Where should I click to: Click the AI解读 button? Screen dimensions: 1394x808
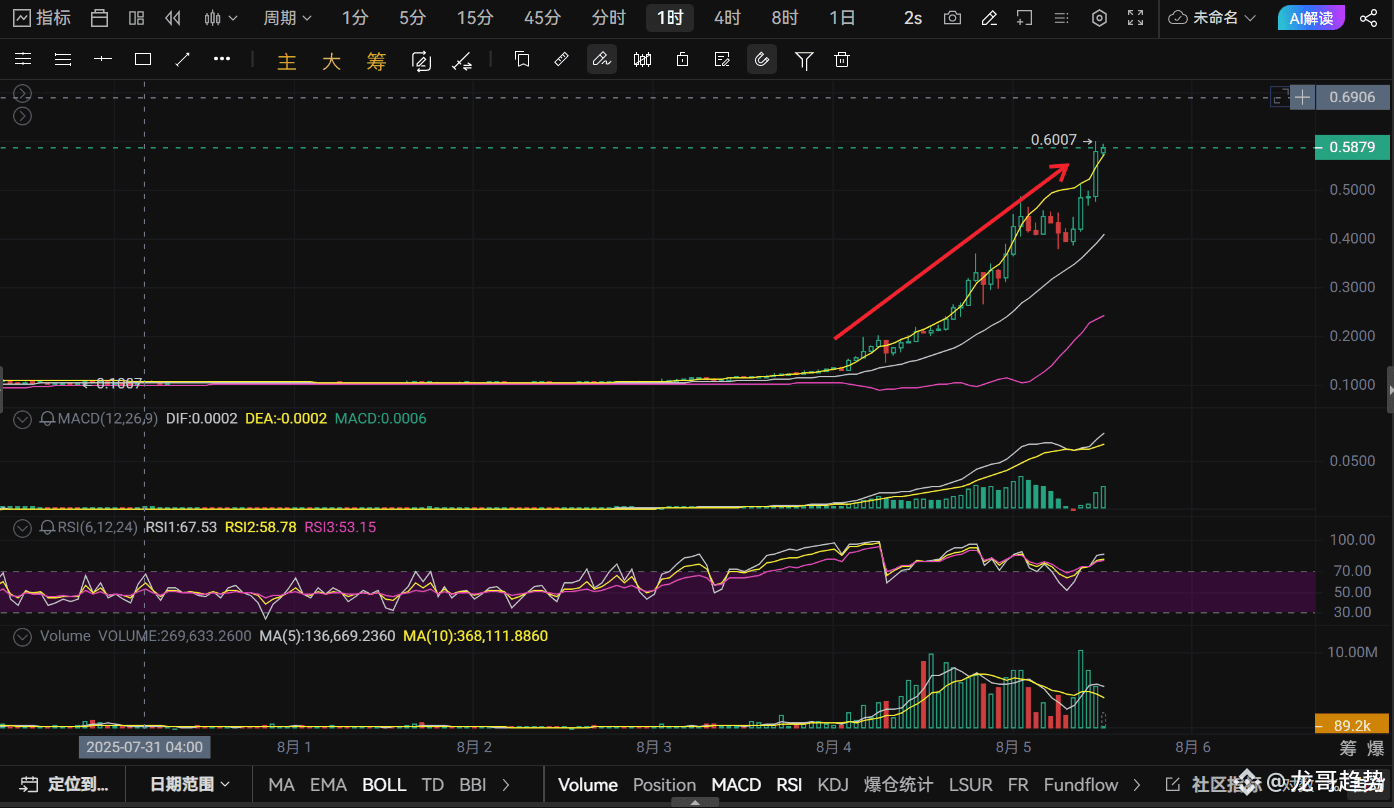[x=1311, y=18]
